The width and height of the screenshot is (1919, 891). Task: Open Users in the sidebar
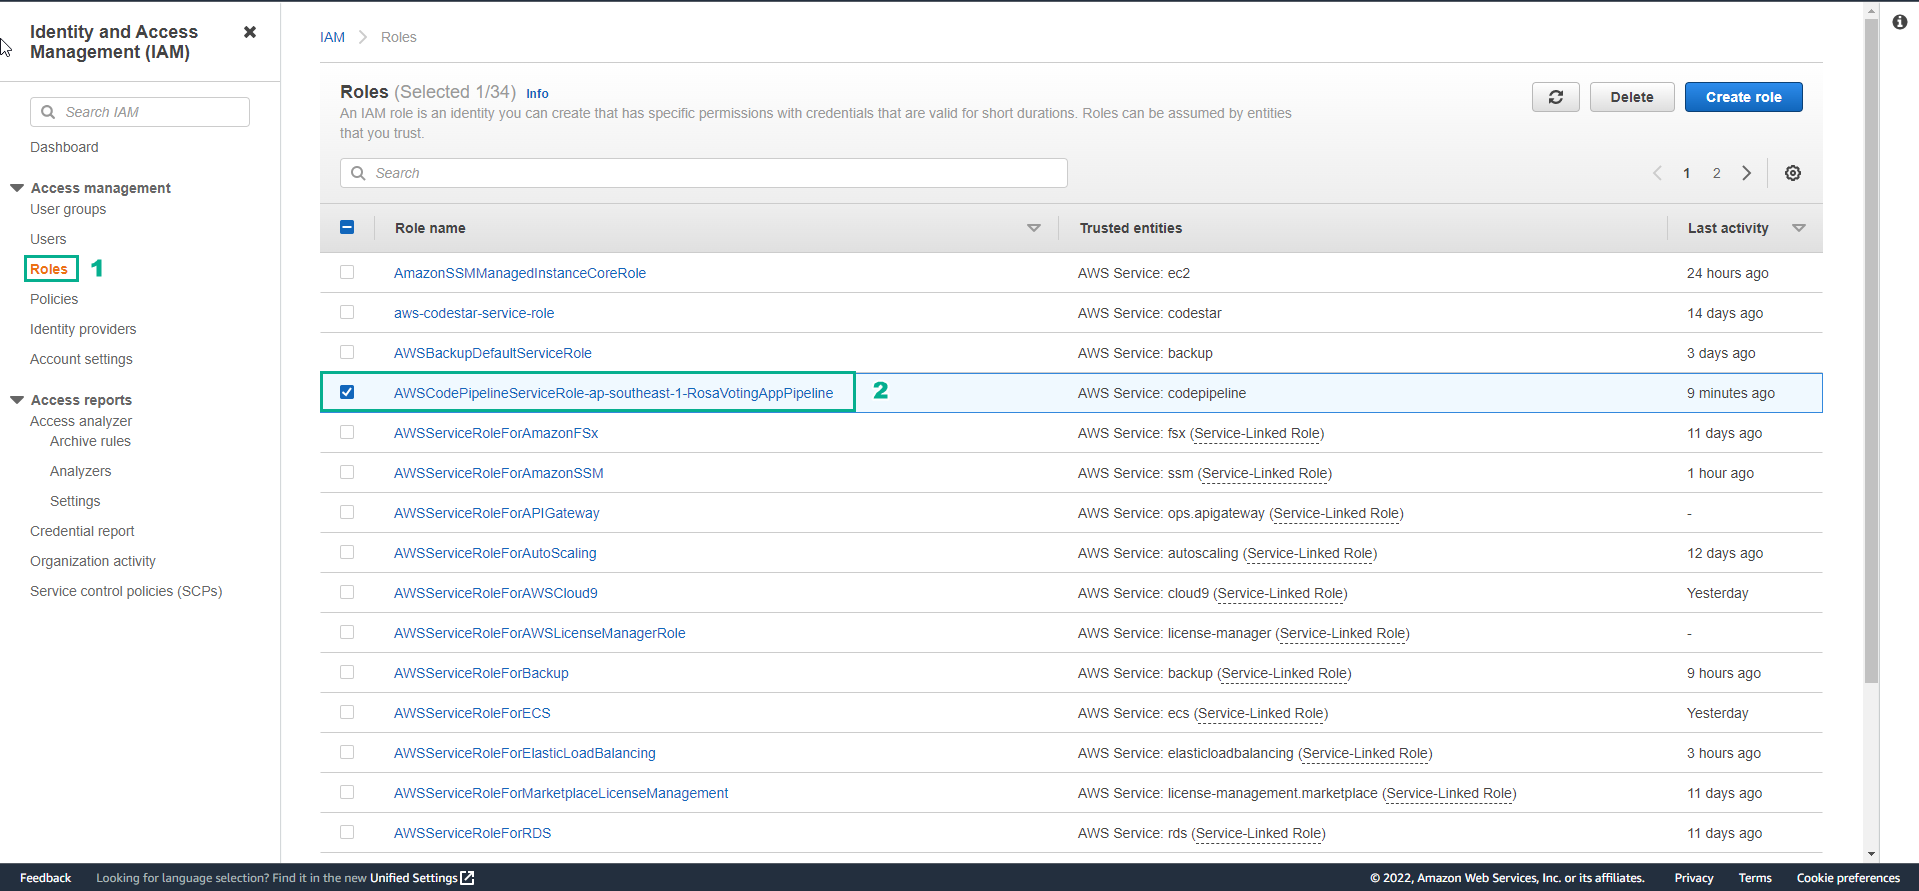point(48,239)
